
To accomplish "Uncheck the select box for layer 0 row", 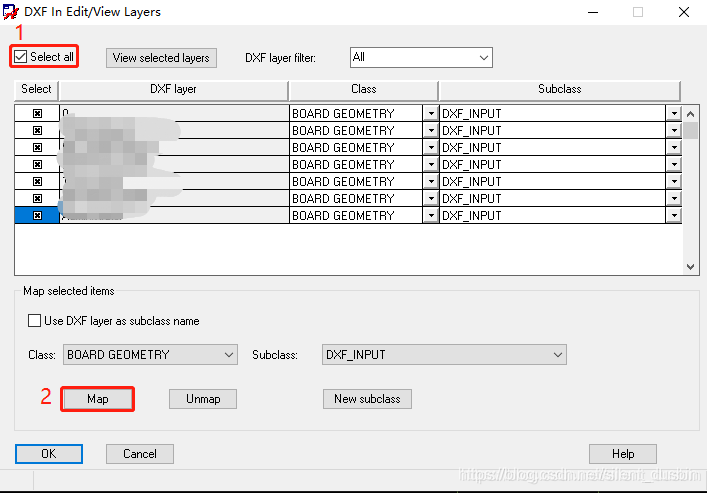I will (x=37, y=114).
